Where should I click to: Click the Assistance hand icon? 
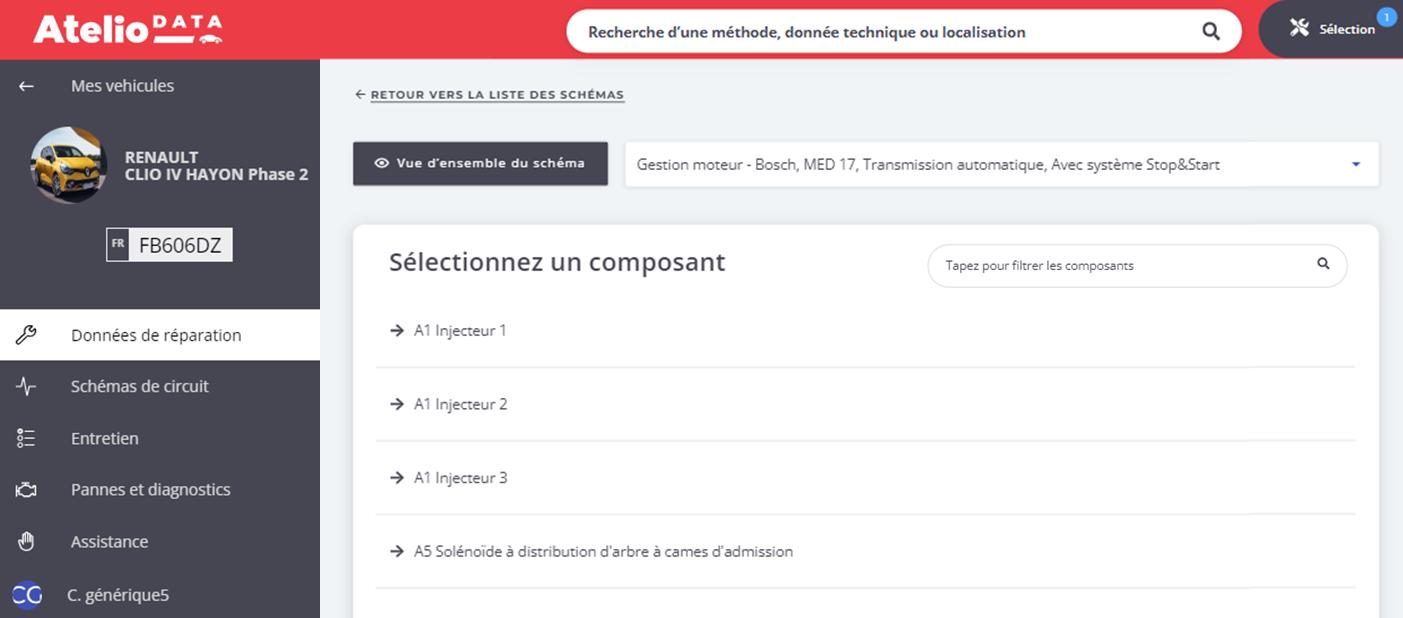coord(27,542)
